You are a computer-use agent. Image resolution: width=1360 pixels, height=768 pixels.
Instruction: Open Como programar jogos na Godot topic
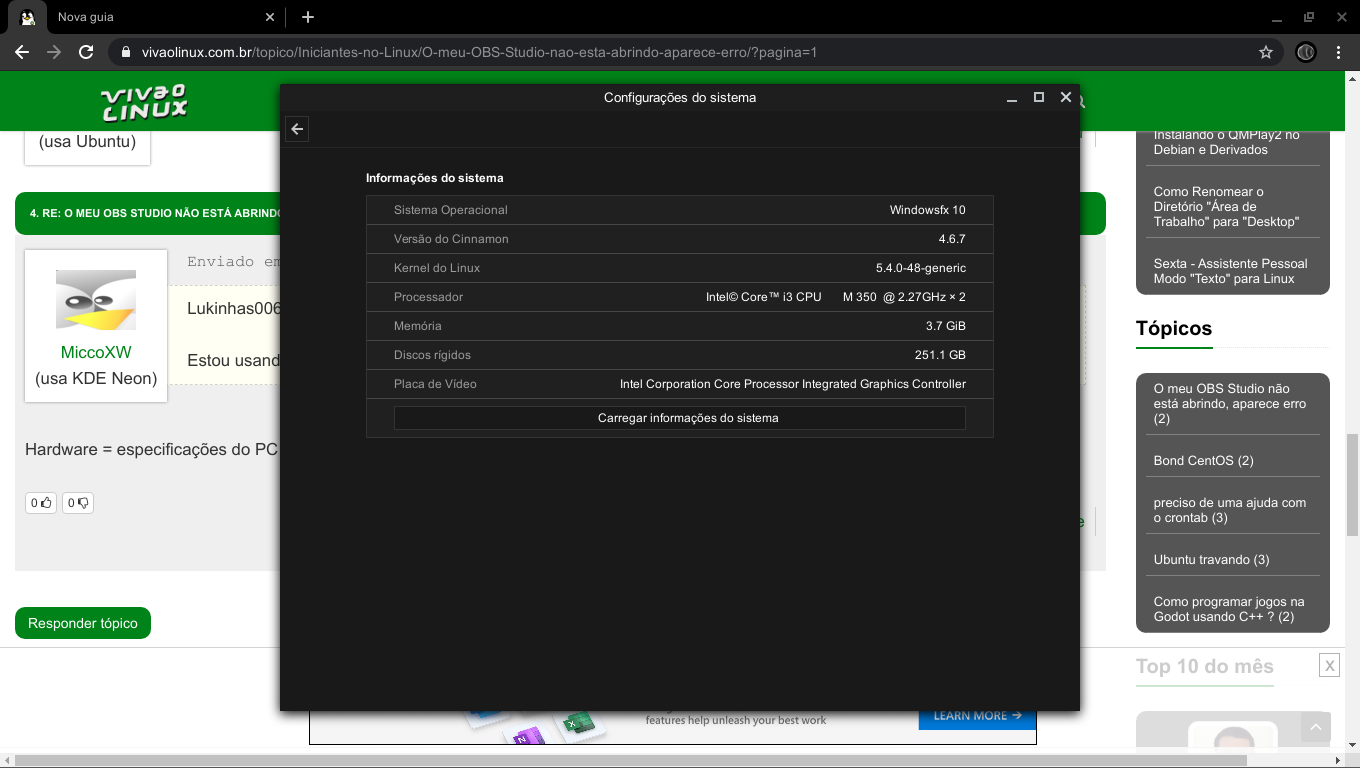1229,609
